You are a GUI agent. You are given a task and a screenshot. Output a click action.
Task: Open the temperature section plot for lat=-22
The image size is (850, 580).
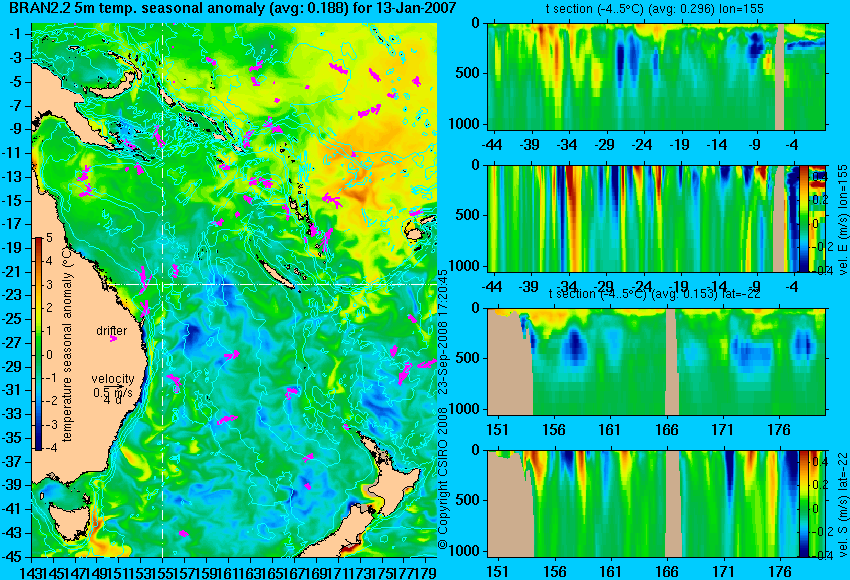click(x=656, y=362)
